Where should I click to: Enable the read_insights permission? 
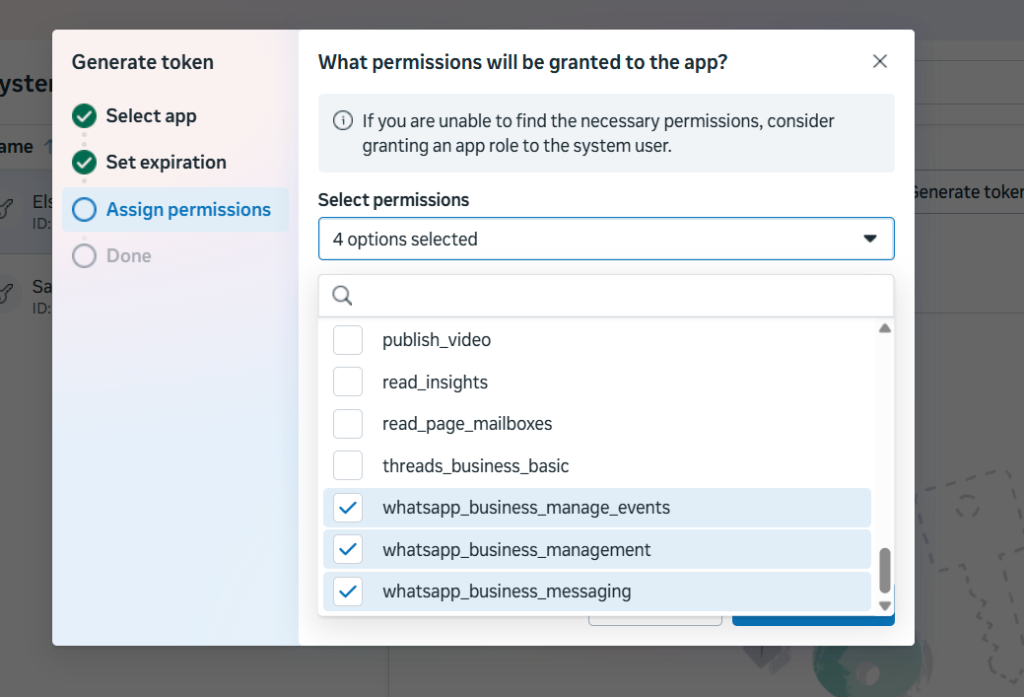pos(347,381)
